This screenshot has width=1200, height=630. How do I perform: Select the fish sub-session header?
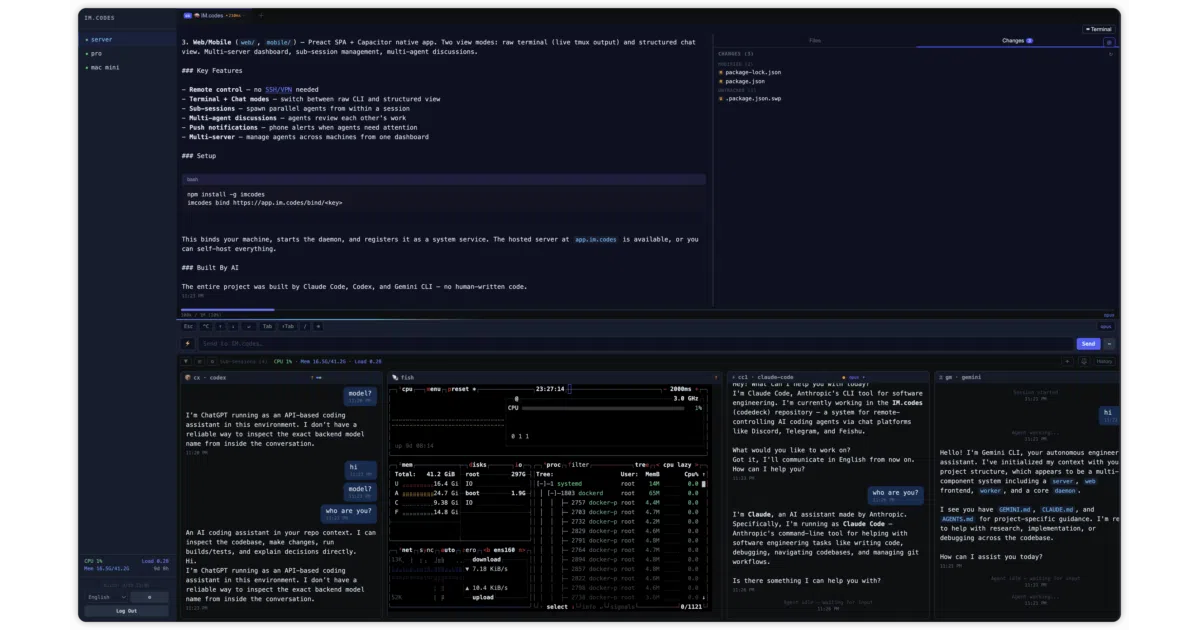[554, 377]
